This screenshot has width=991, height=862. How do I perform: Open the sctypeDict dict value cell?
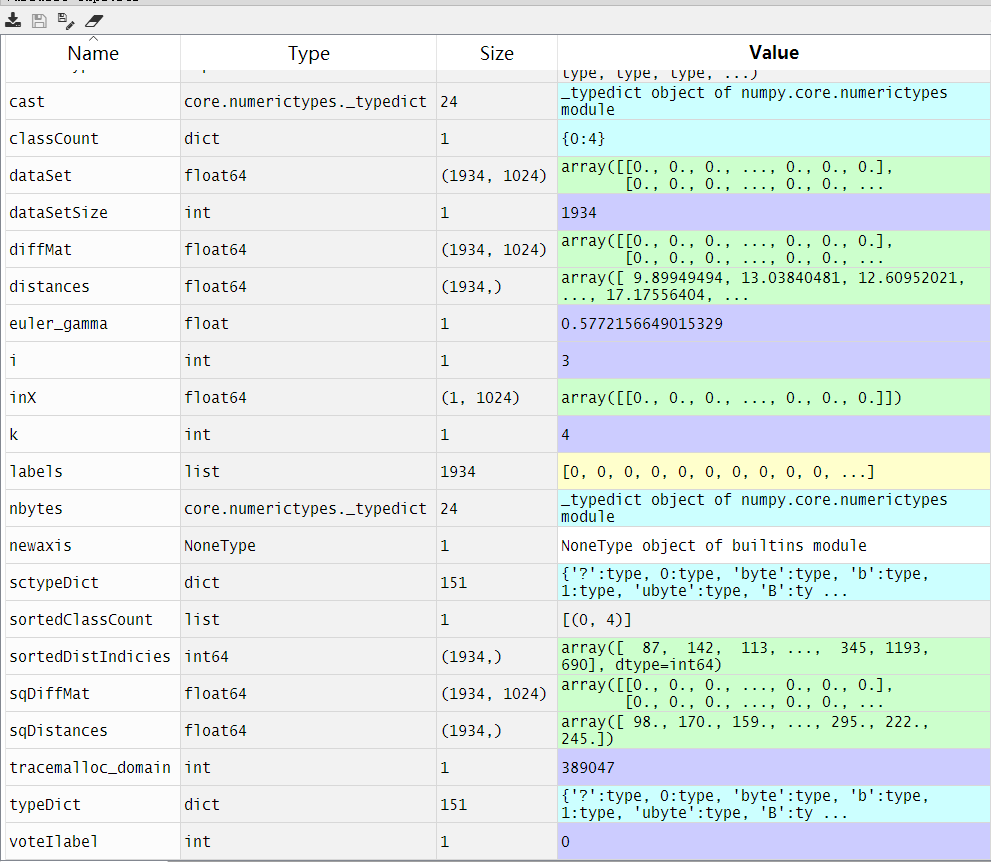point(774,582)
